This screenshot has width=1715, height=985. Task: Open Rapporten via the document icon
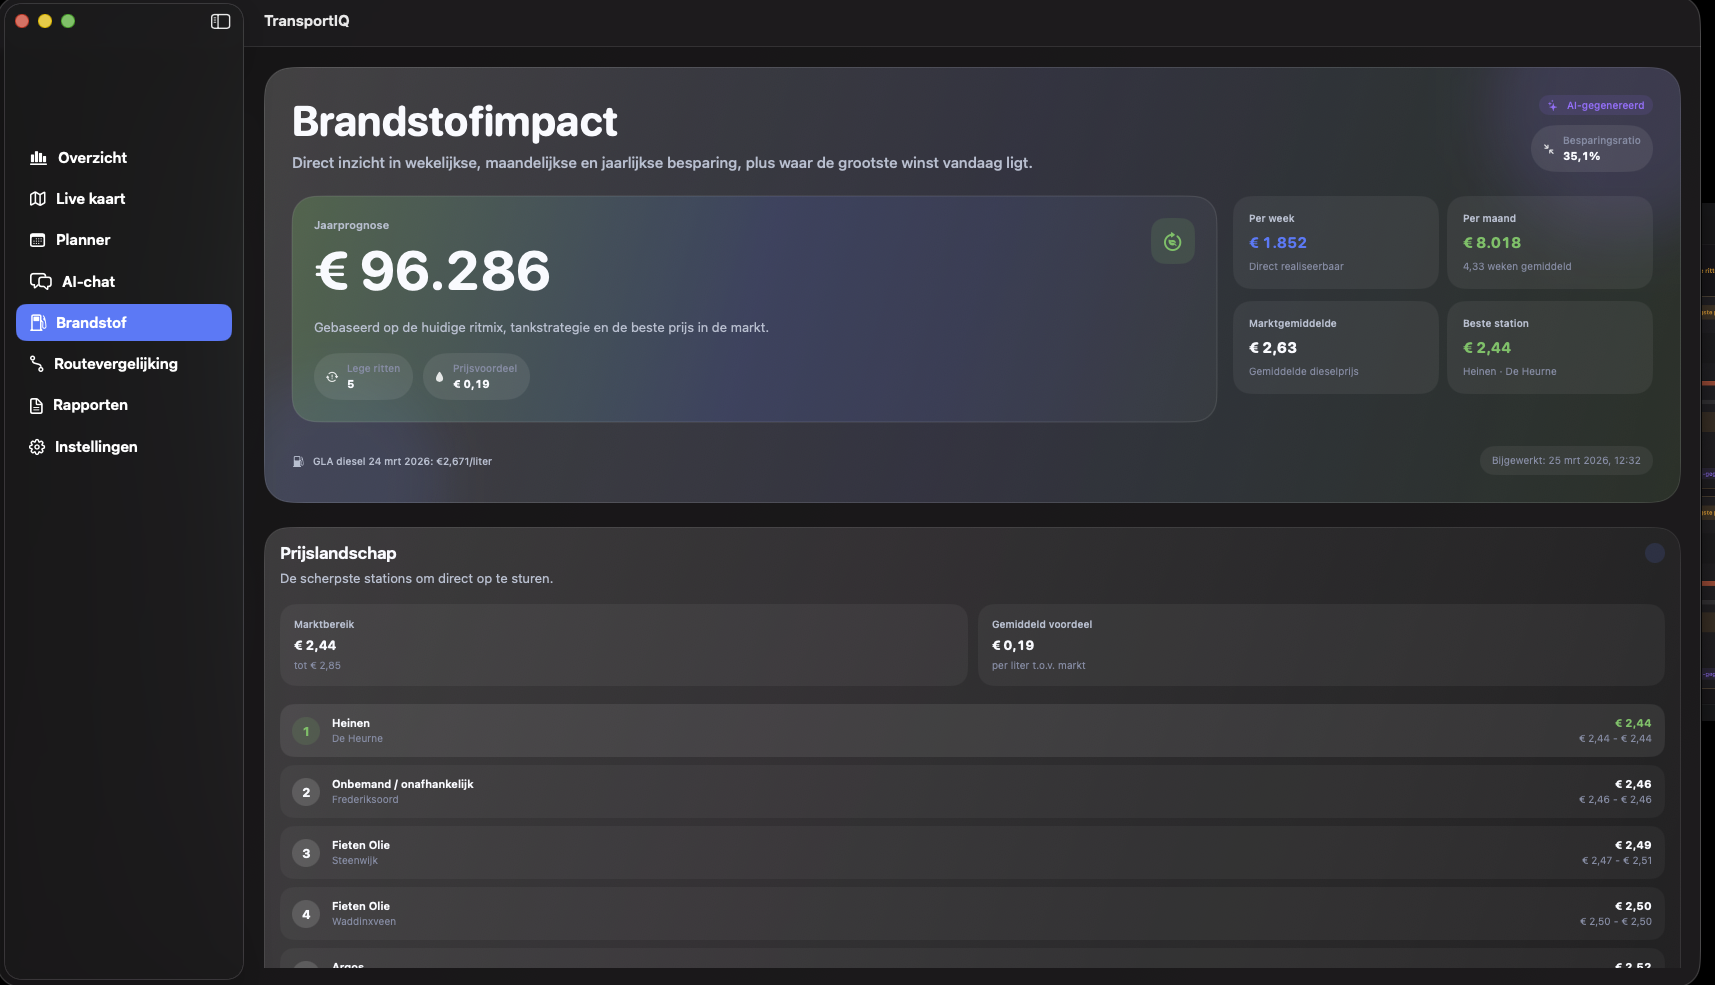(38, 405)
